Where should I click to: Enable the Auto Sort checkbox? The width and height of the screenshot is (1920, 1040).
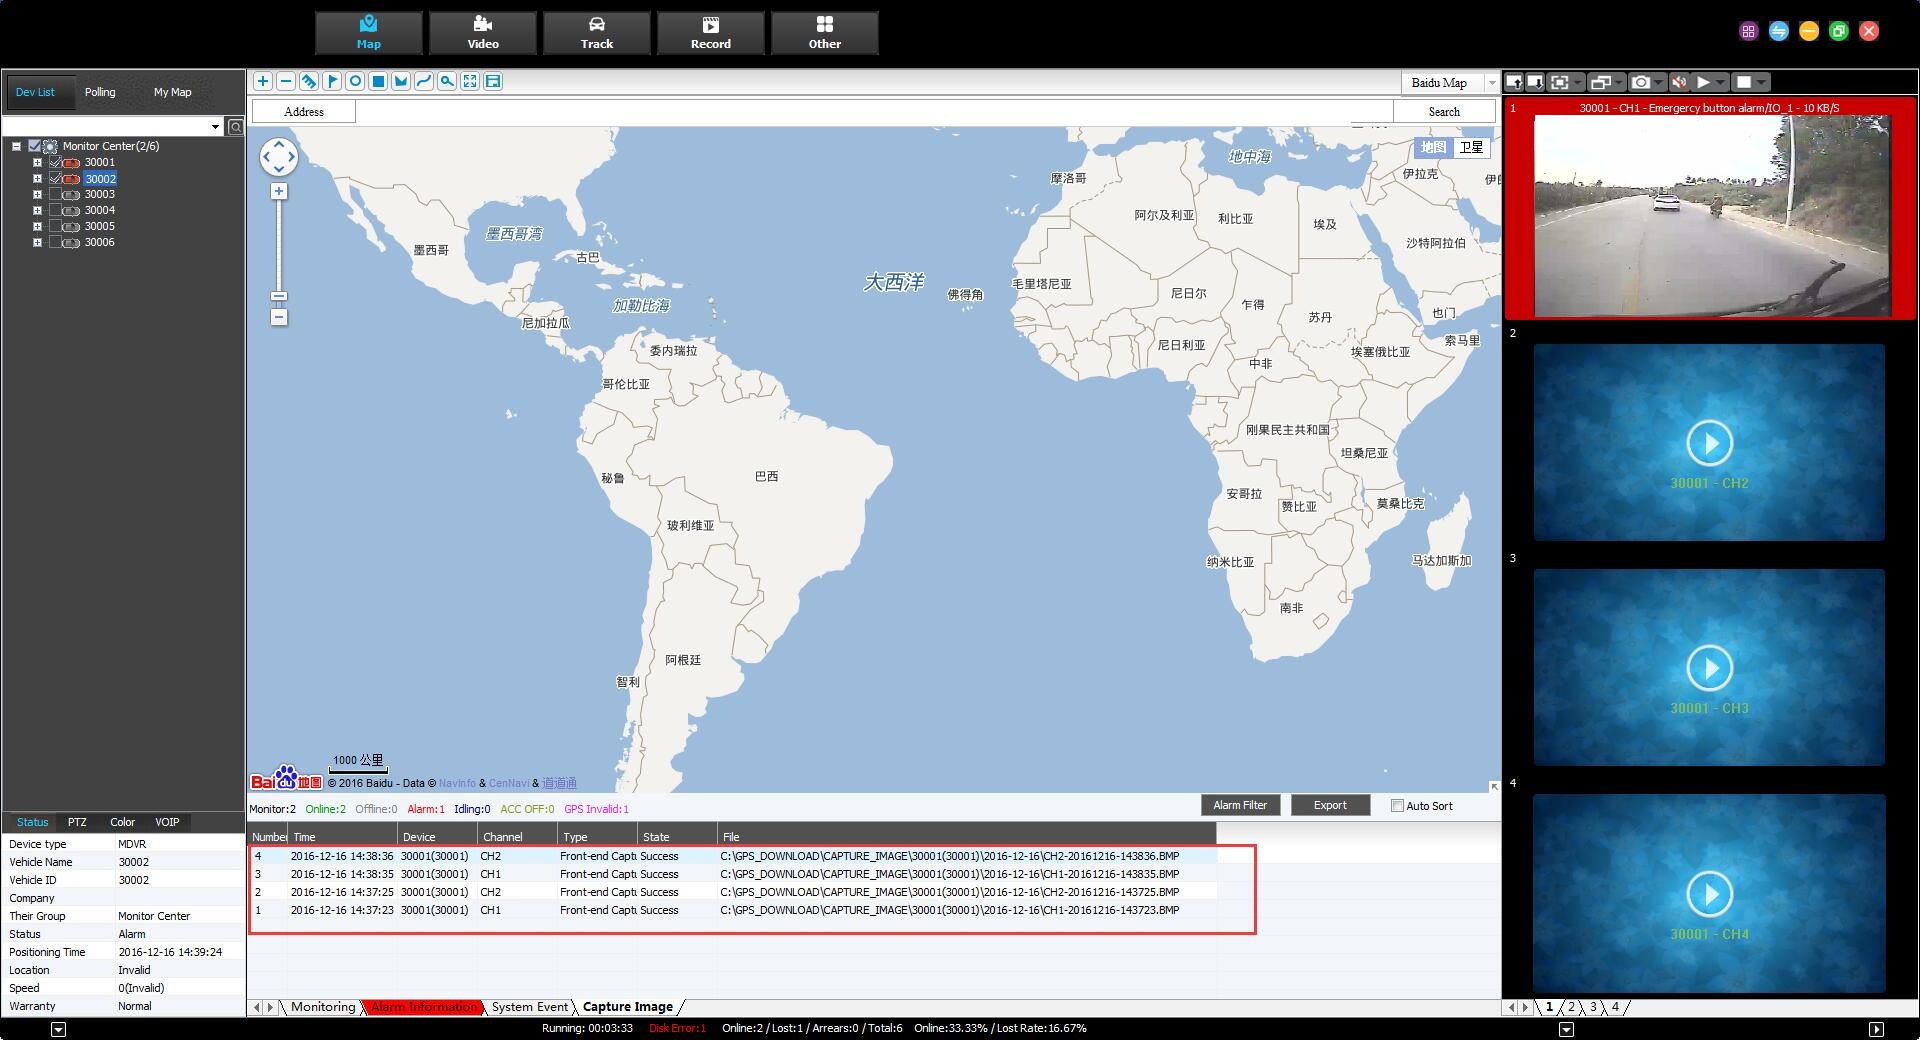(1396, 805)
